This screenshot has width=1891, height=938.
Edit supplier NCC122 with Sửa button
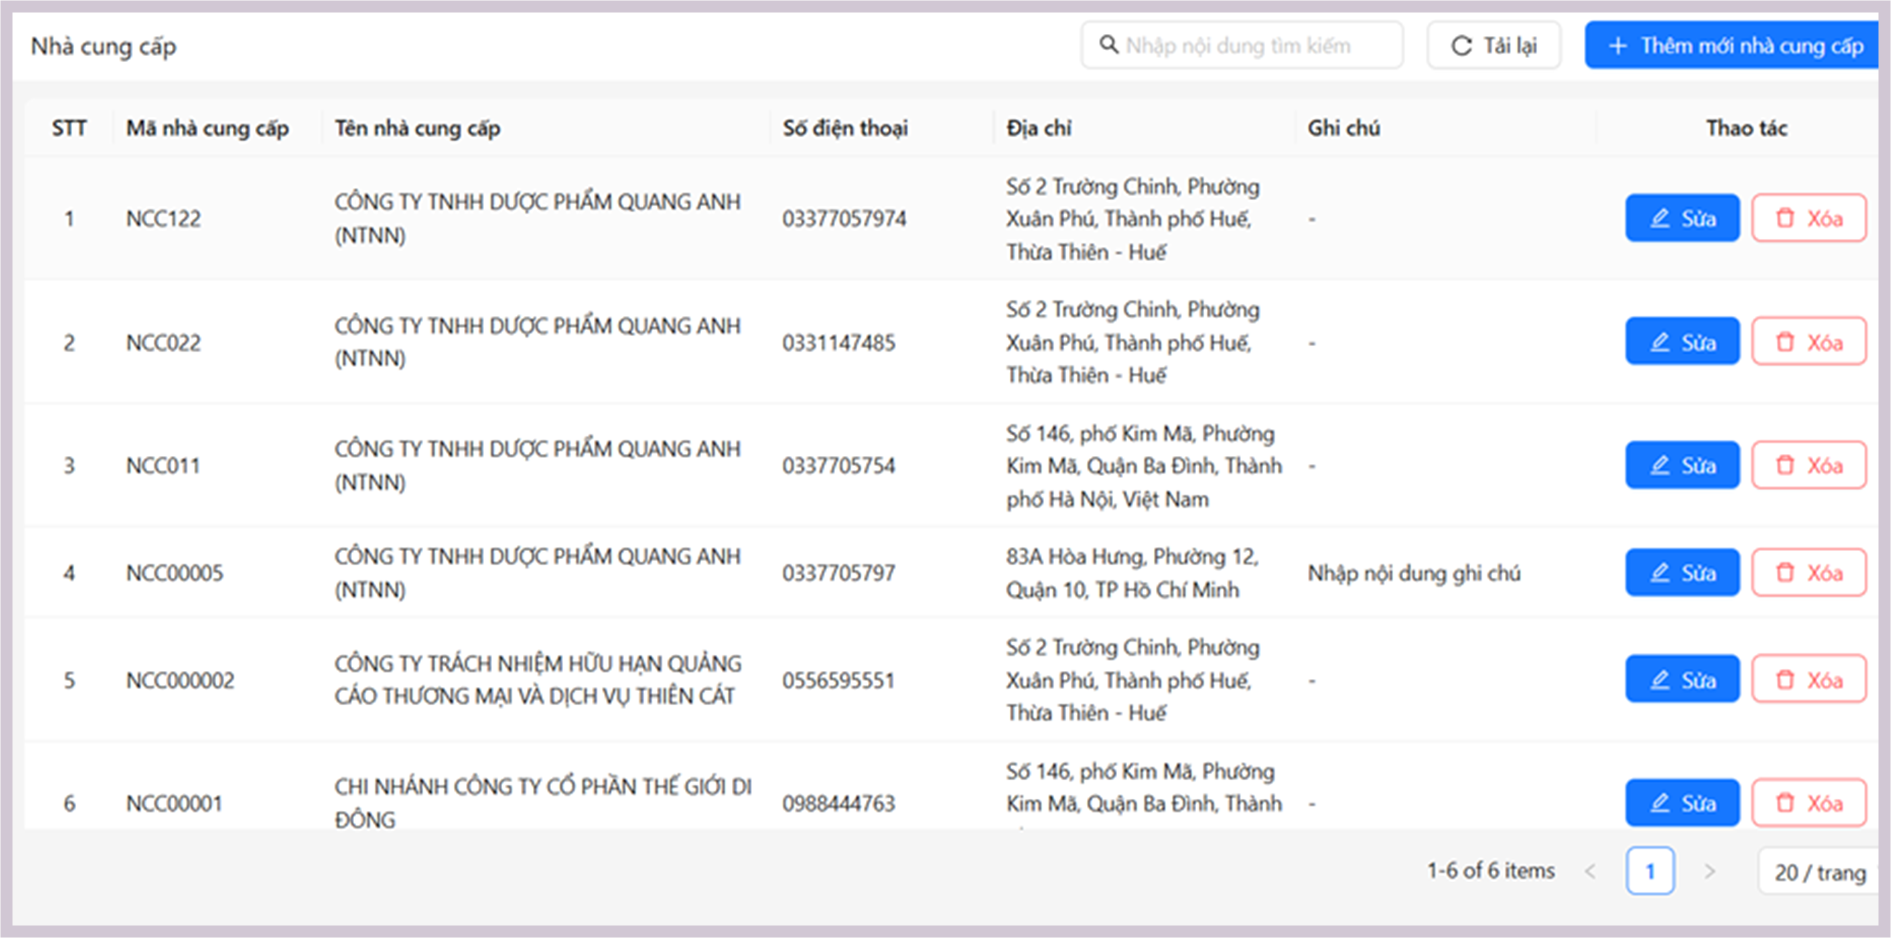coord(1682,218)
